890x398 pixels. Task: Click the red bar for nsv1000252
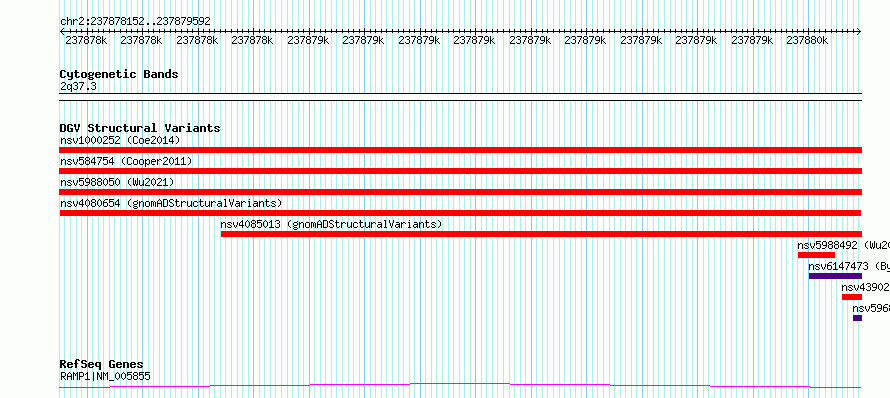coord(460,150)
